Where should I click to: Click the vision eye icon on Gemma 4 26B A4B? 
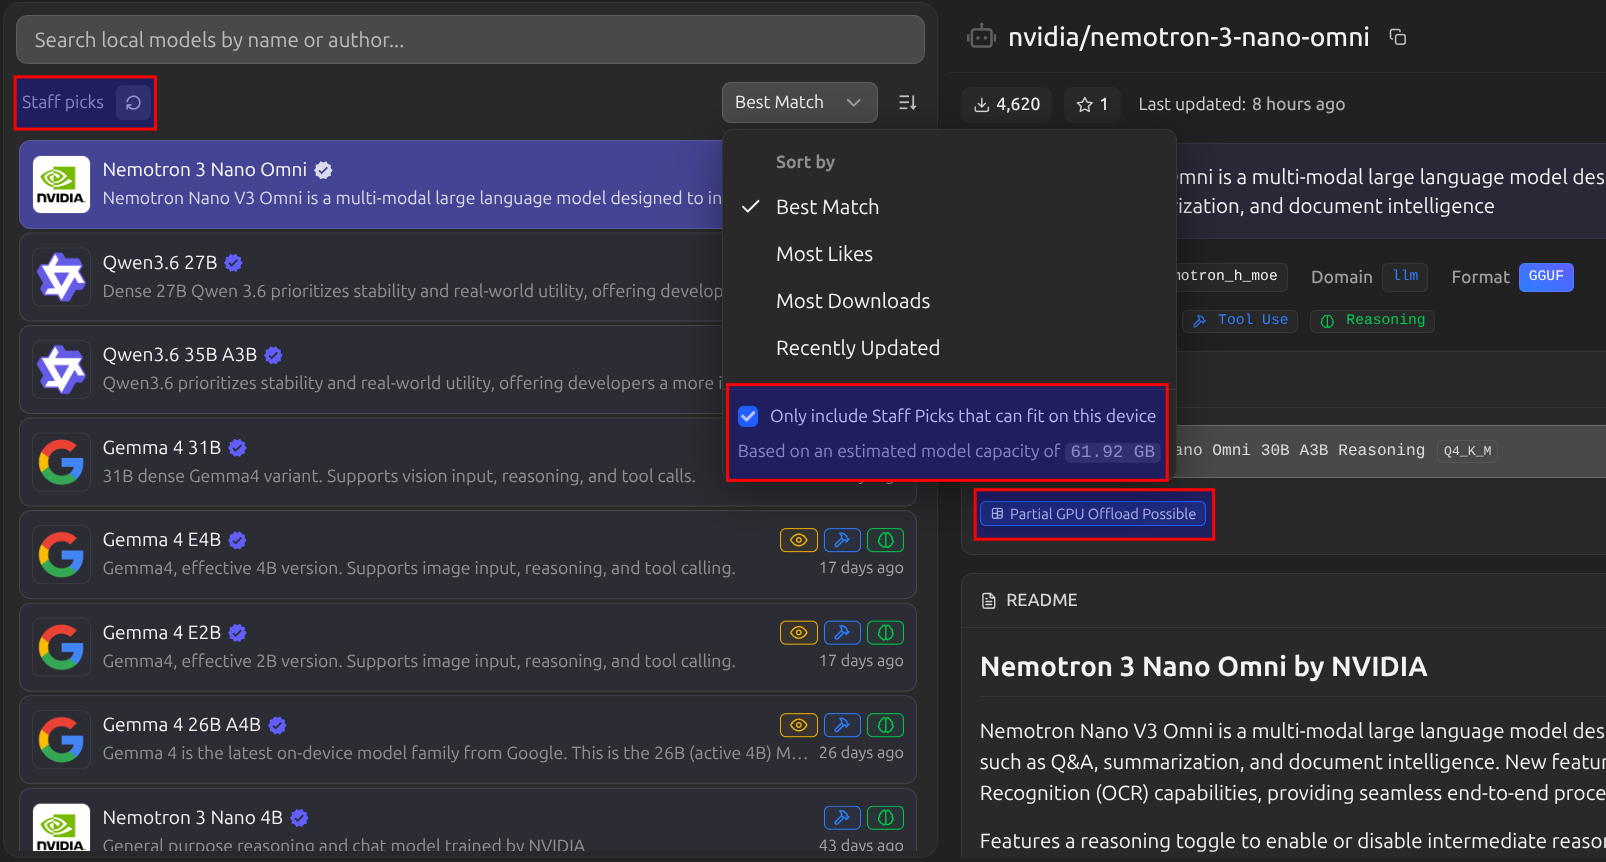coord(799,725)
